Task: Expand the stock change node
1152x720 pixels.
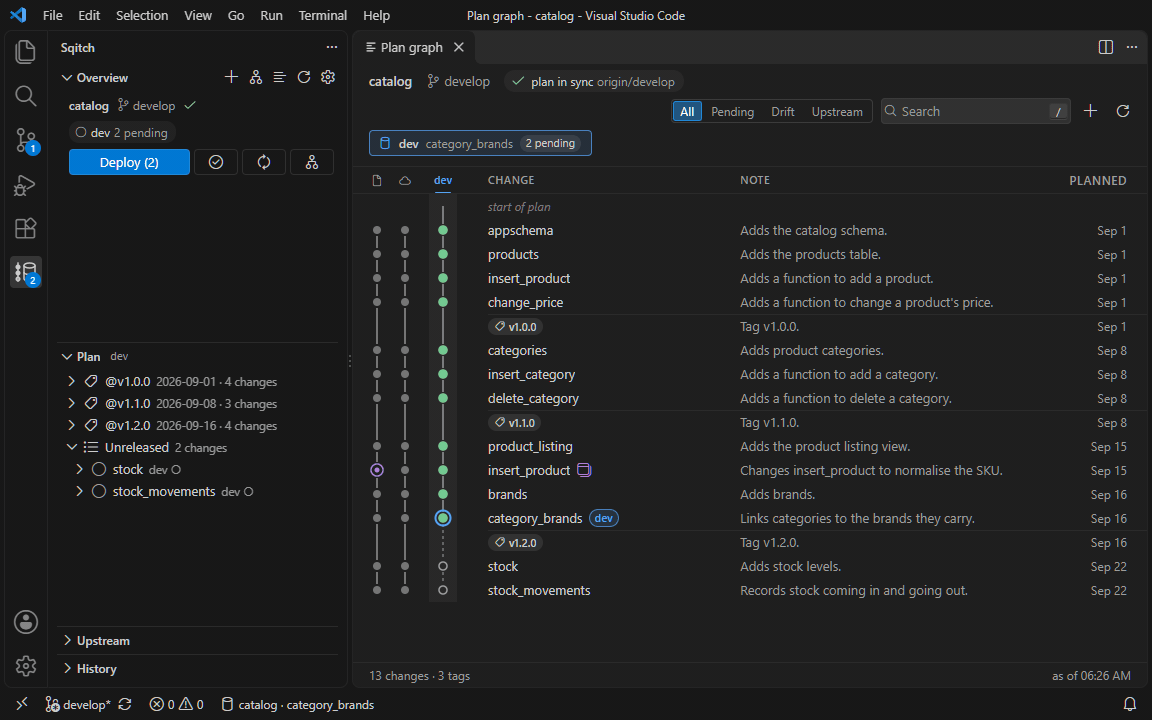Action: coord(79,469)
